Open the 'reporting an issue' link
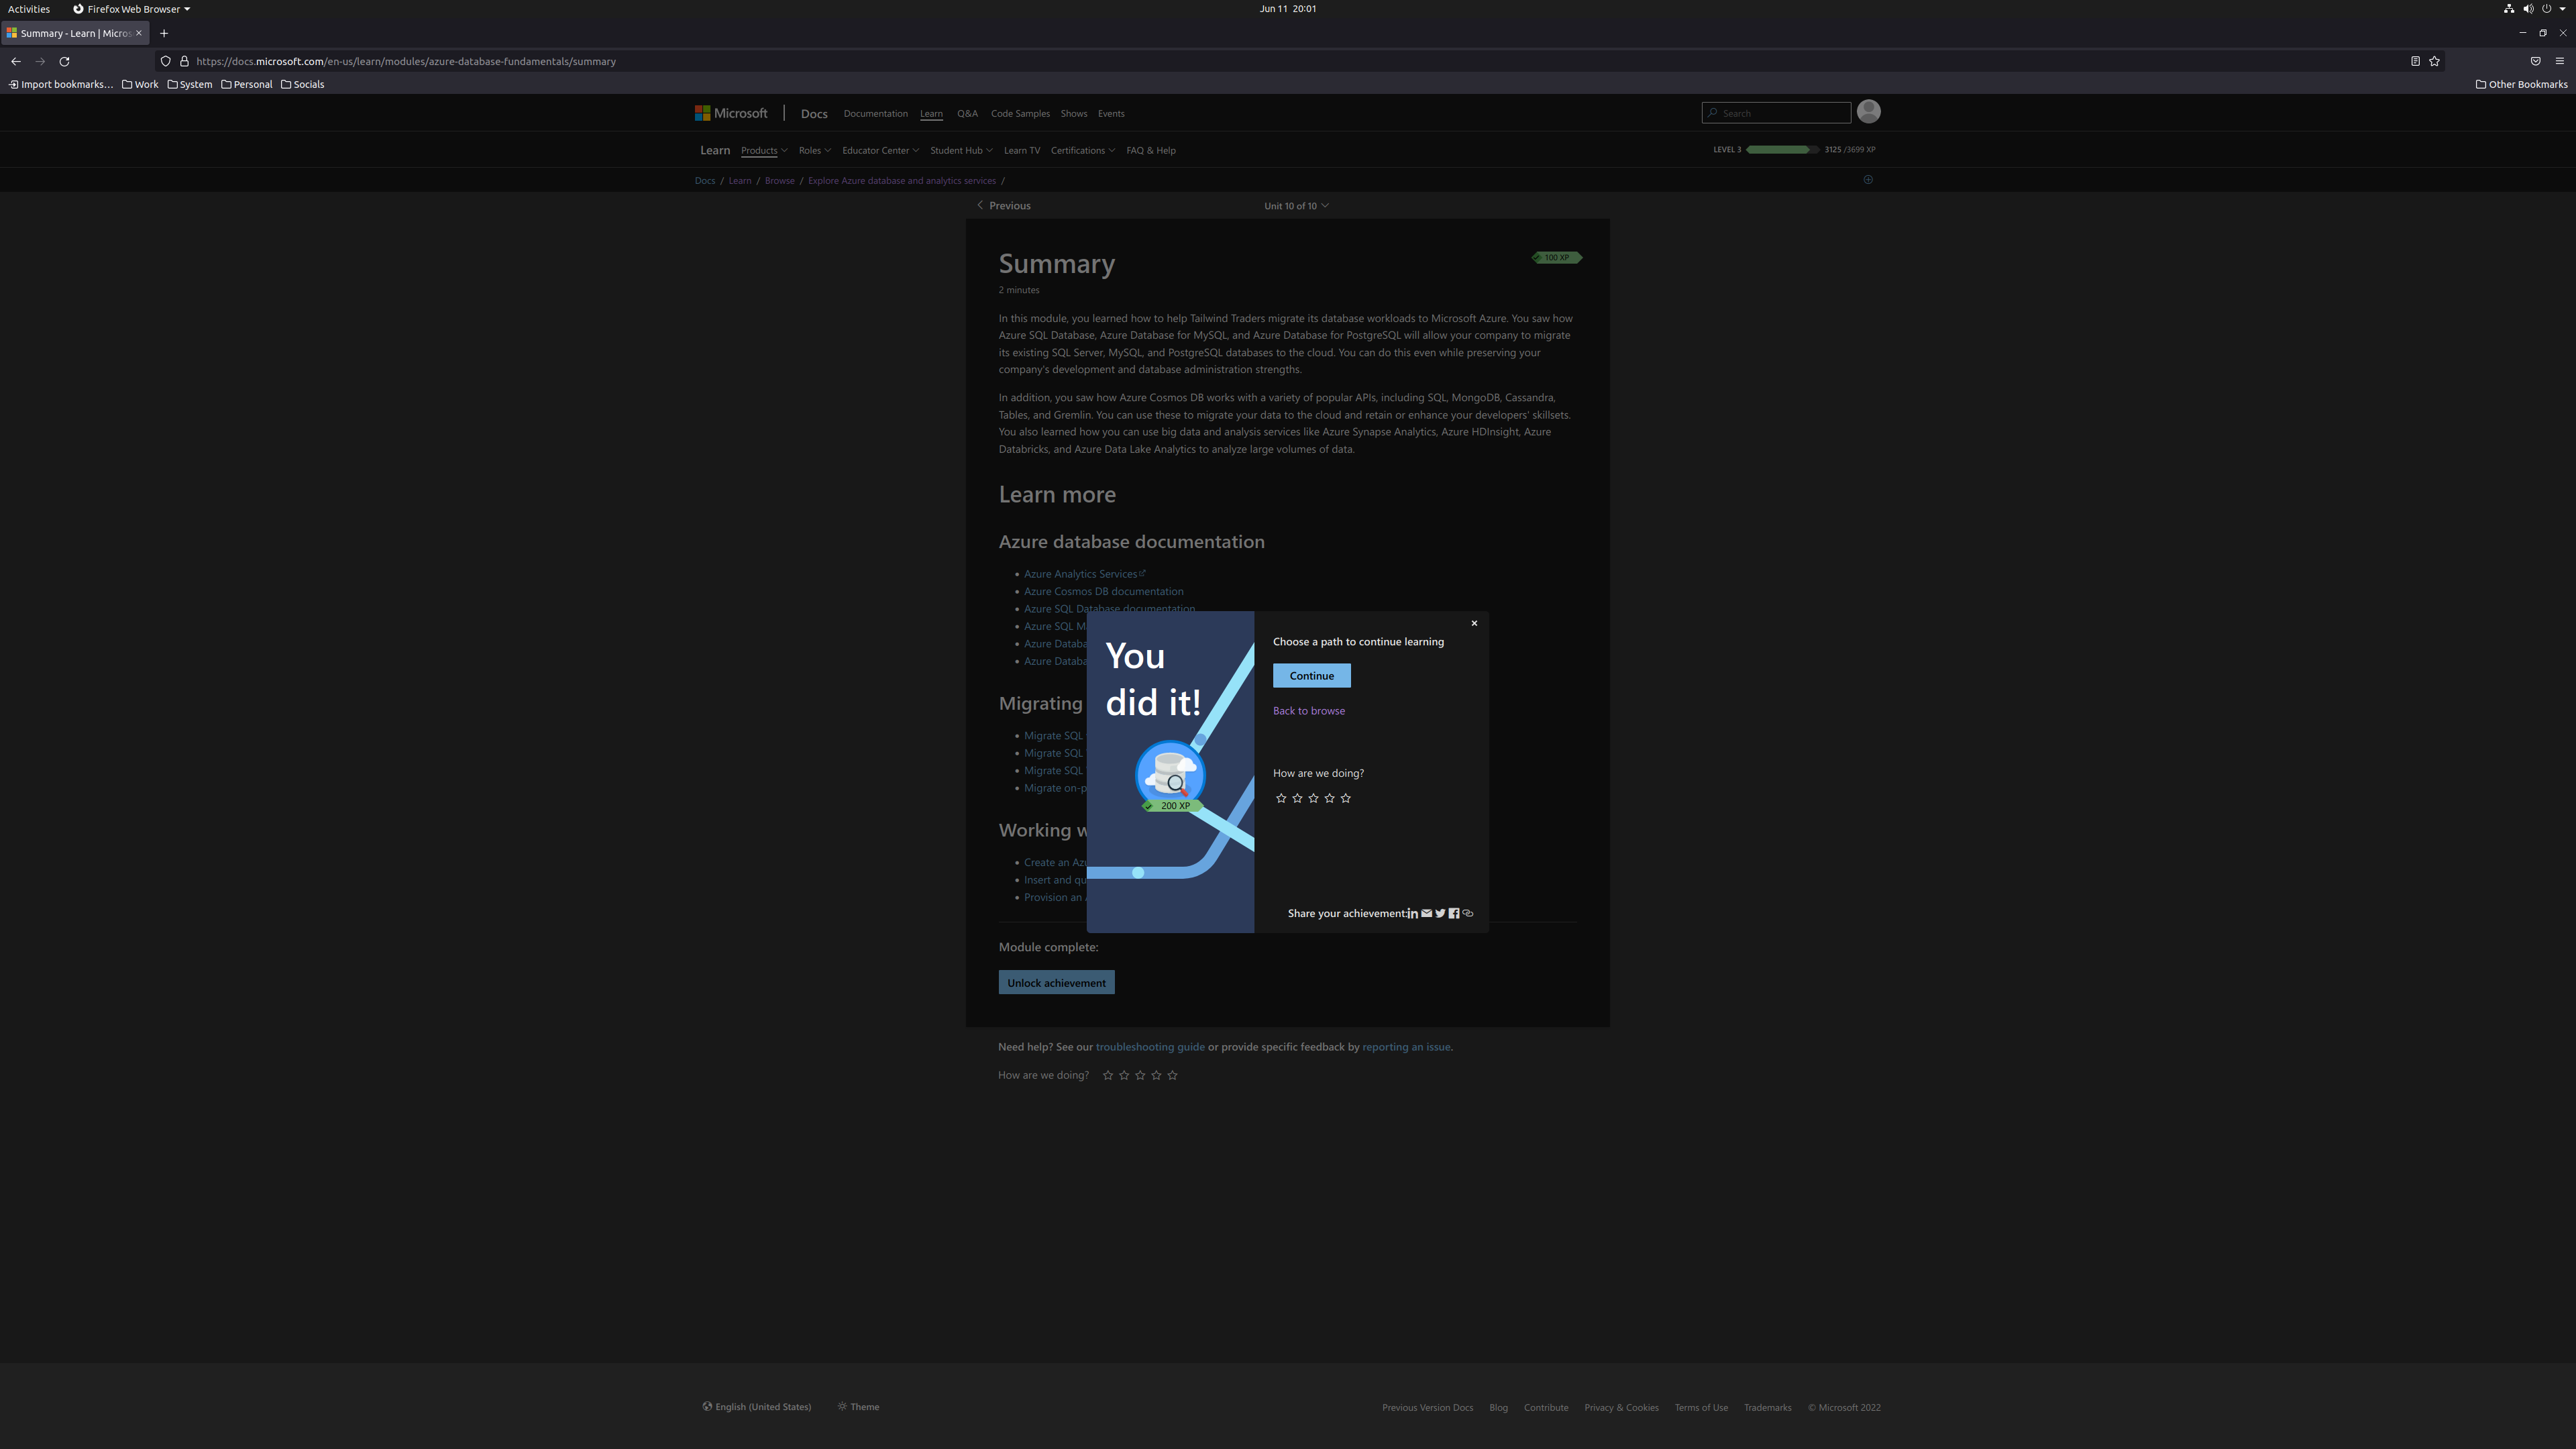The height and width of the screenshot is (1449, 2576). (1406, 1047)
